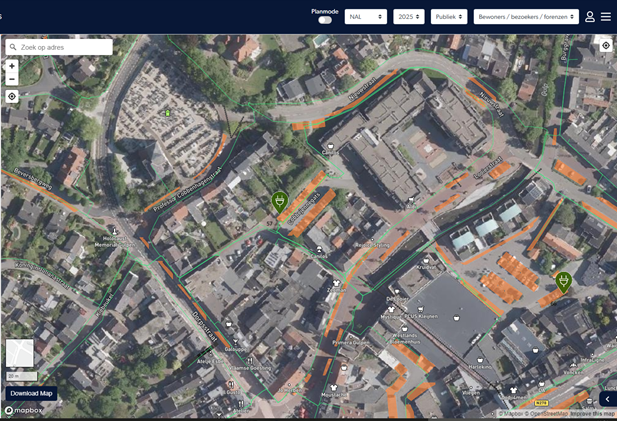The width and height of the screenshot is (617, 421).
Task: Click the OpenStreetMap attribution link
Action: (x=548, y=414)
